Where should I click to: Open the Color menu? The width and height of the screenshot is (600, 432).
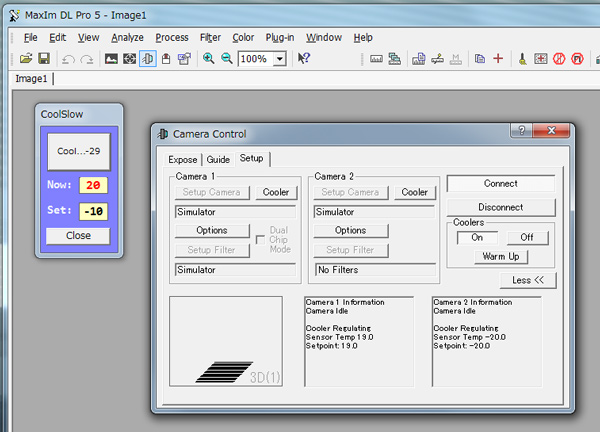click(x=243, y=37)
